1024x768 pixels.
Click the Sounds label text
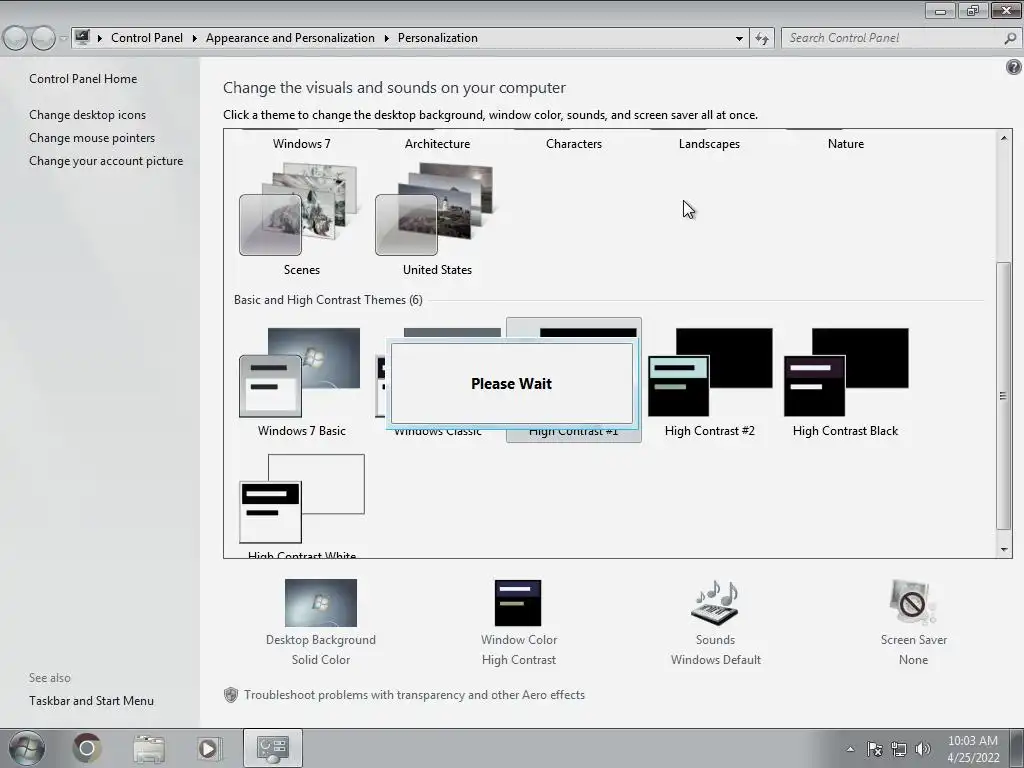coord(715,640)
